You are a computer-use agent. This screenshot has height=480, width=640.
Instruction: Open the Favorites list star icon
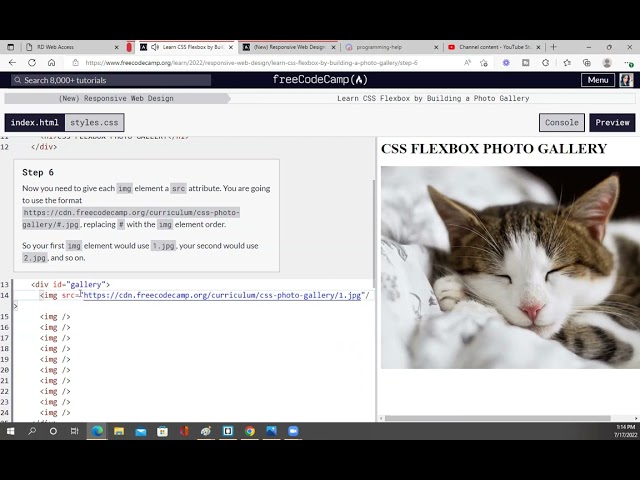coord(567,62)
